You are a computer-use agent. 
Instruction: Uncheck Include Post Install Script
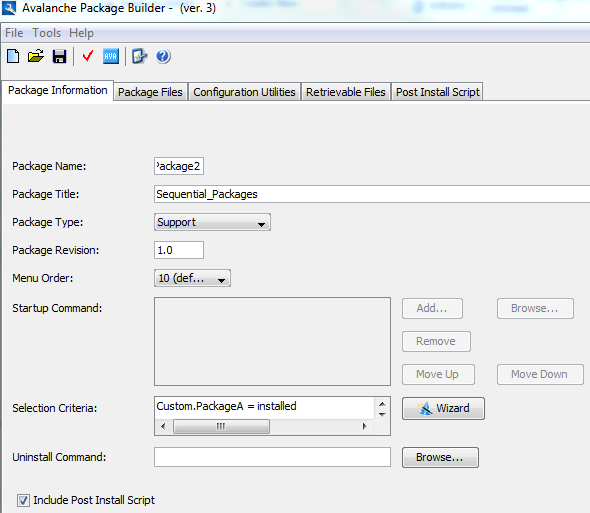23,500
